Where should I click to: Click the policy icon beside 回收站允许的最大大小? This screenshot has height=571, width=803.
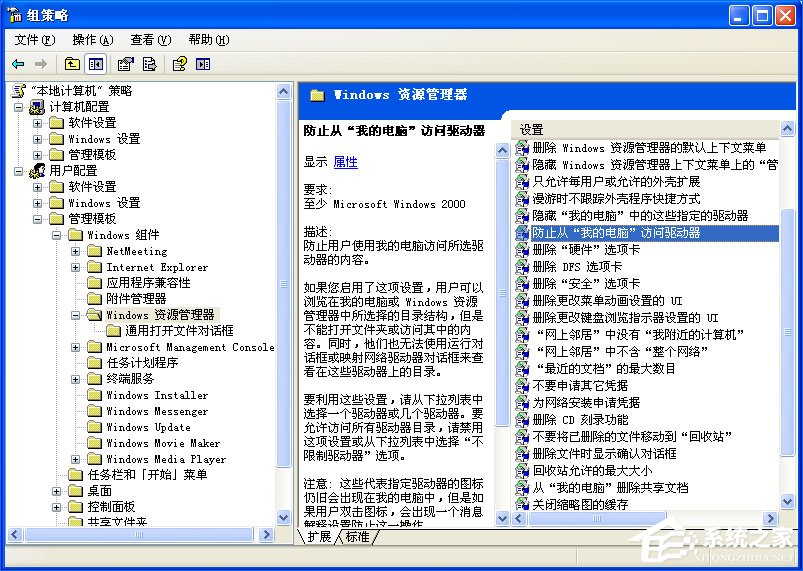522,470
